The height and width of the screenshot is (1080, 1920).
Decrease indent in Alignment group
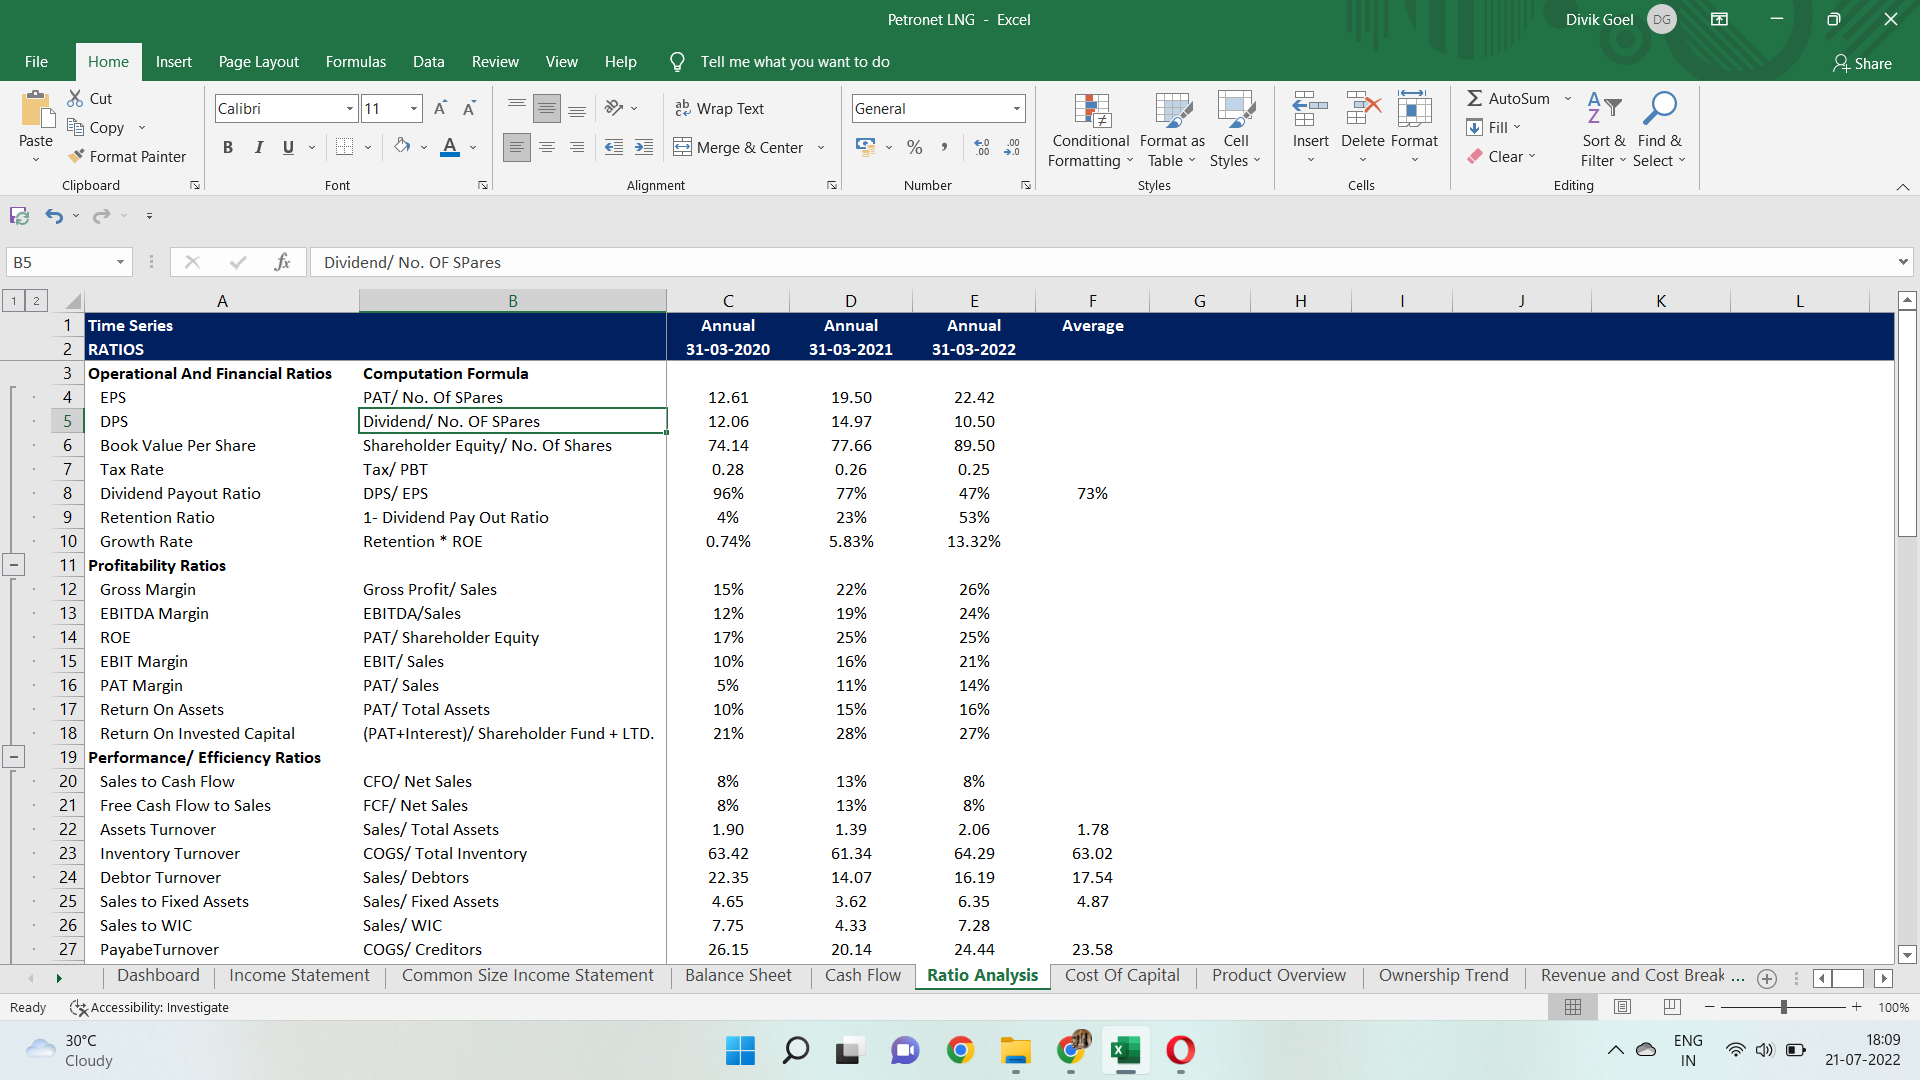tap(614, 147)
